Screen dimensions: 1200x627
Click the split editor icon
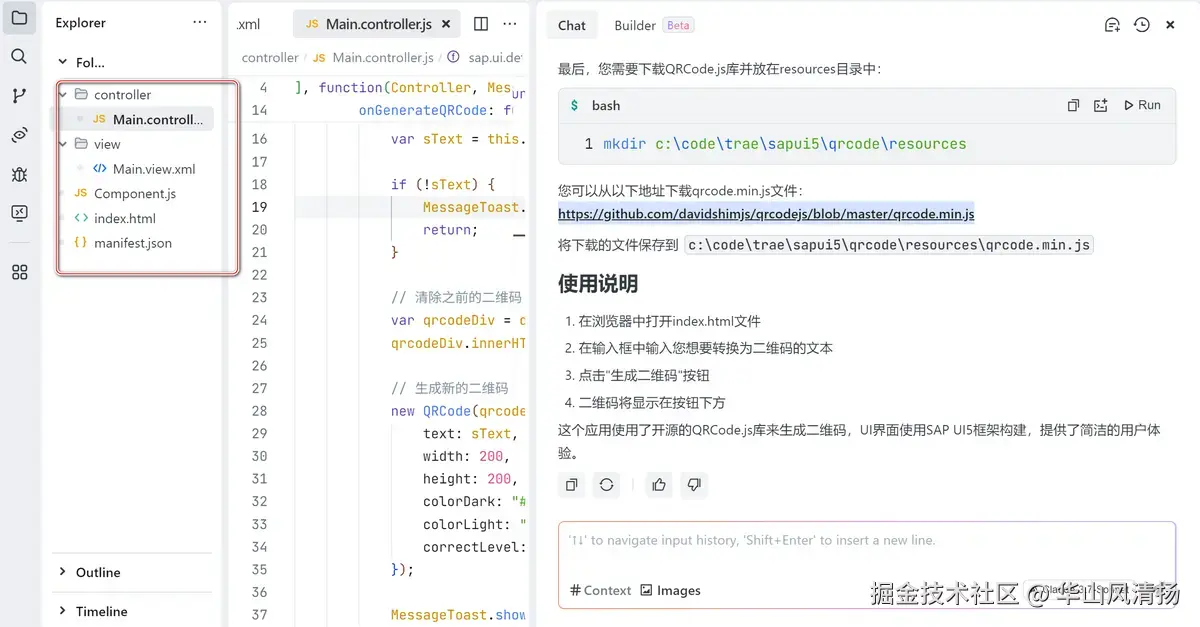(481, 24)
